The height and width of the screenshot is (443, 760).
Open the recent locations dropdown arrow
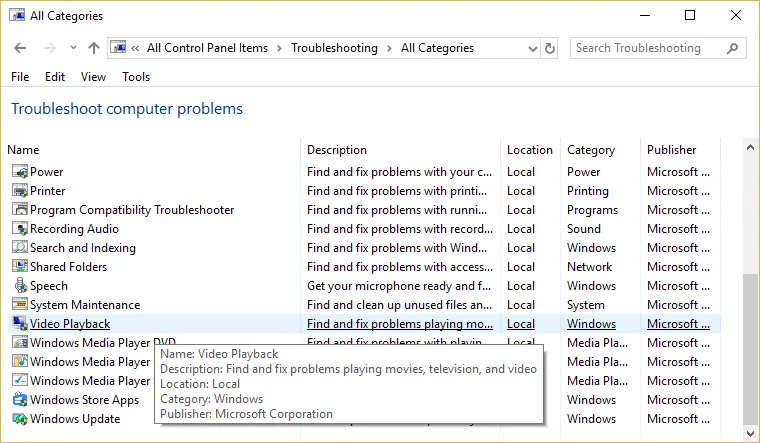[x=73, y=47]
